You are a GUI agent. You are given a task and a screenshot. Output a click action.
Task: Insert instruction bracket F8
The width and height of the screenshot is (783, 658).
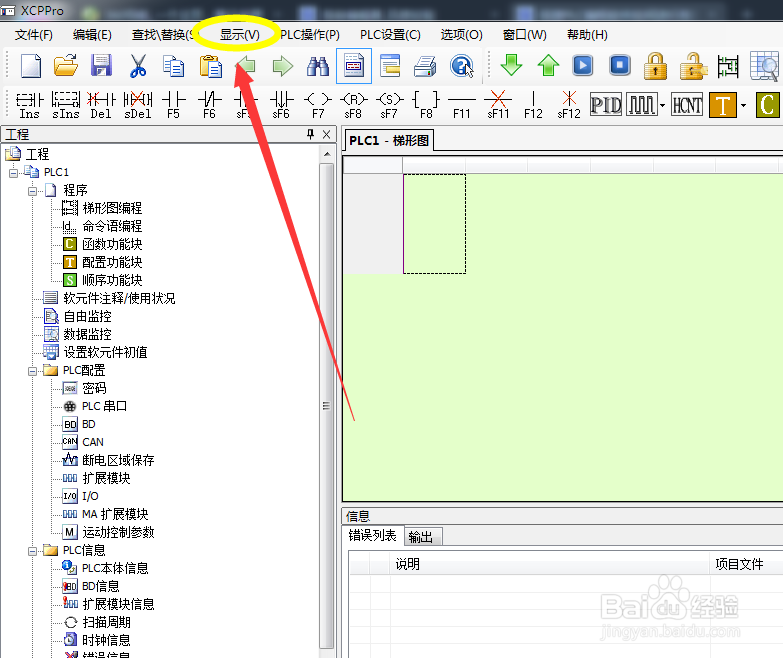426,105
